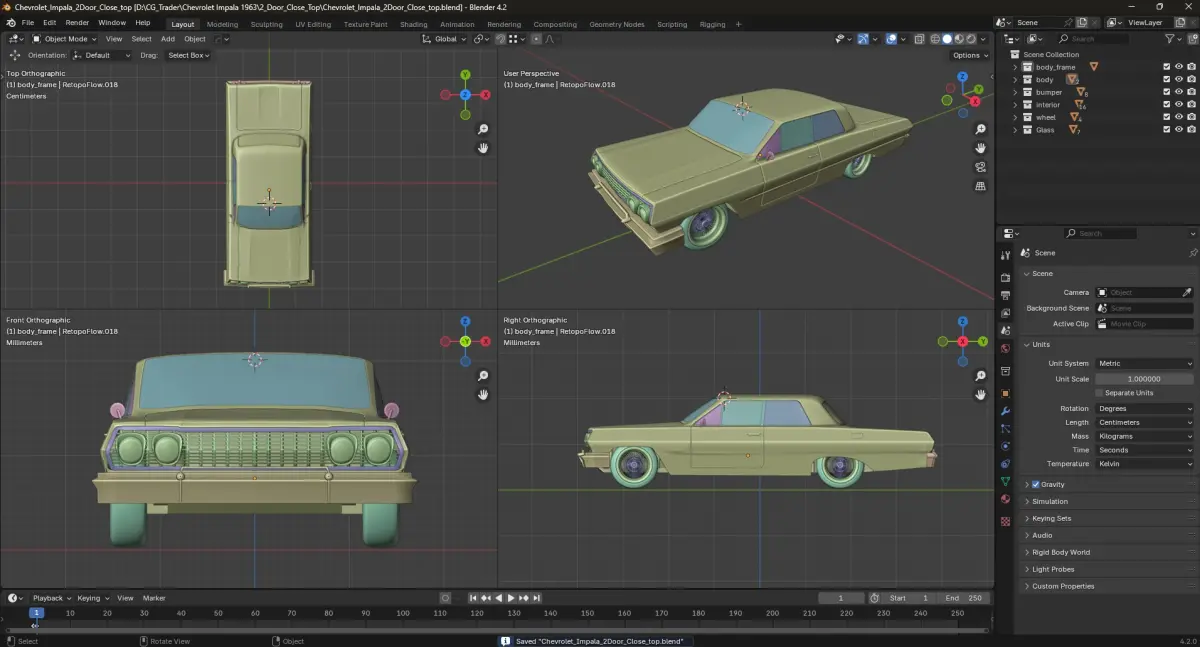Click the eyedropper next to Camera field
Viewport: 1200px width, 647px height.
[x=1187, y=292]
